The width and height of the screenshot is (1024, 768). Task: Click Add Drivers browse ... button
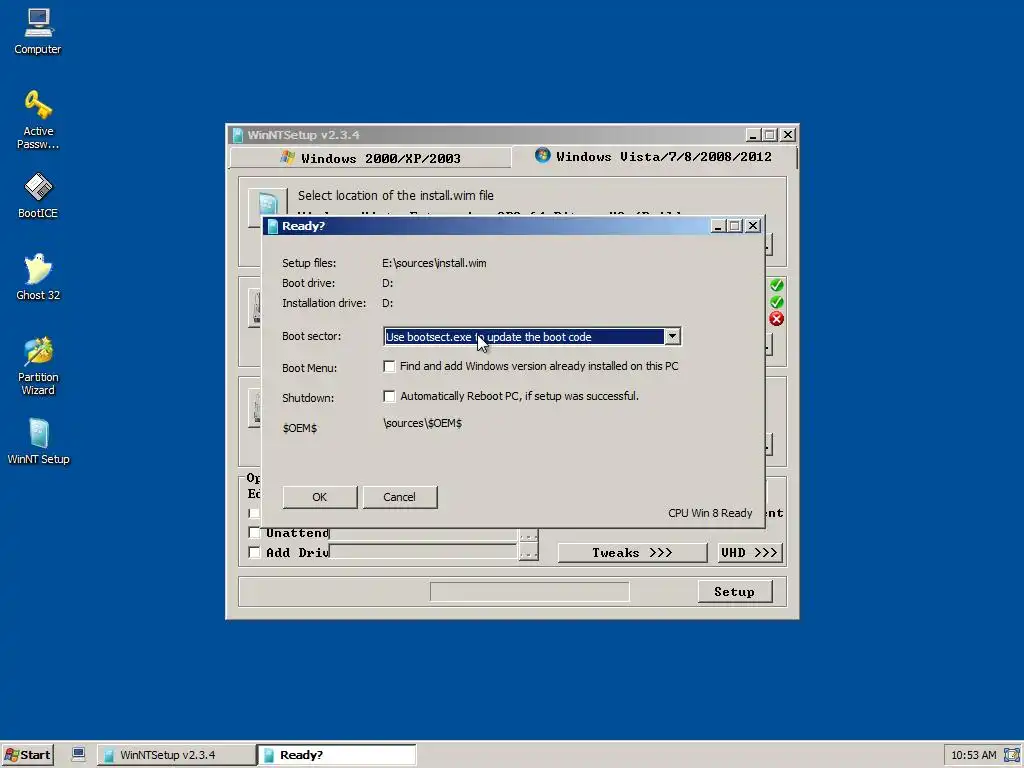tap(528, 552)
